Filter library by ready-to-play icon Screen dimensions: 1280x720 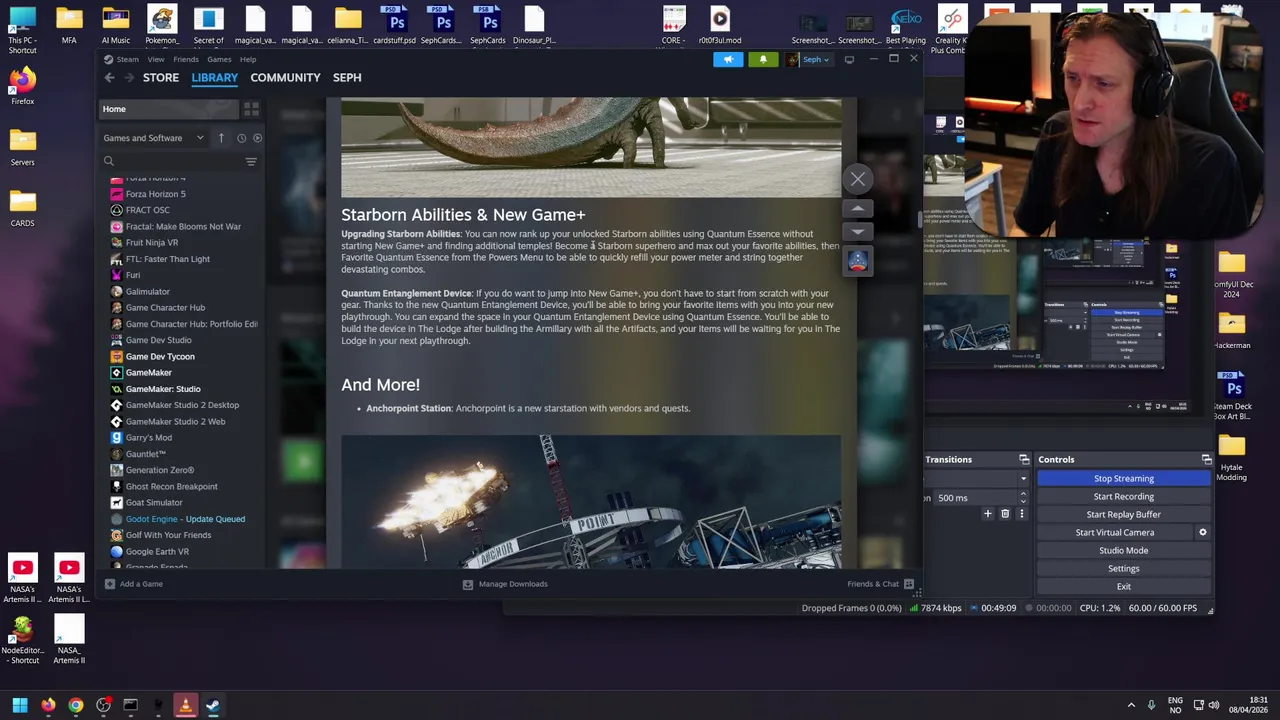(x=257, y=138)
